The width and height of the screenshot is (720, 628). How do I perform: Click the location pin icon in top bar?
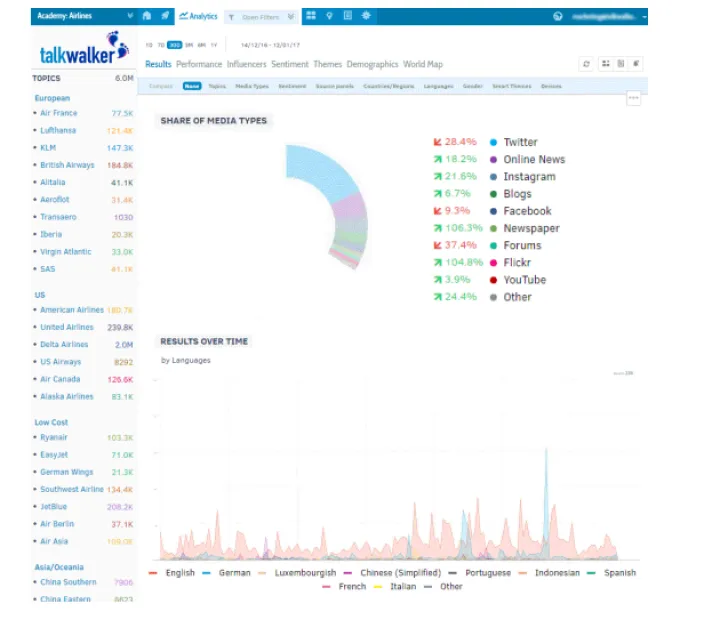329,16
